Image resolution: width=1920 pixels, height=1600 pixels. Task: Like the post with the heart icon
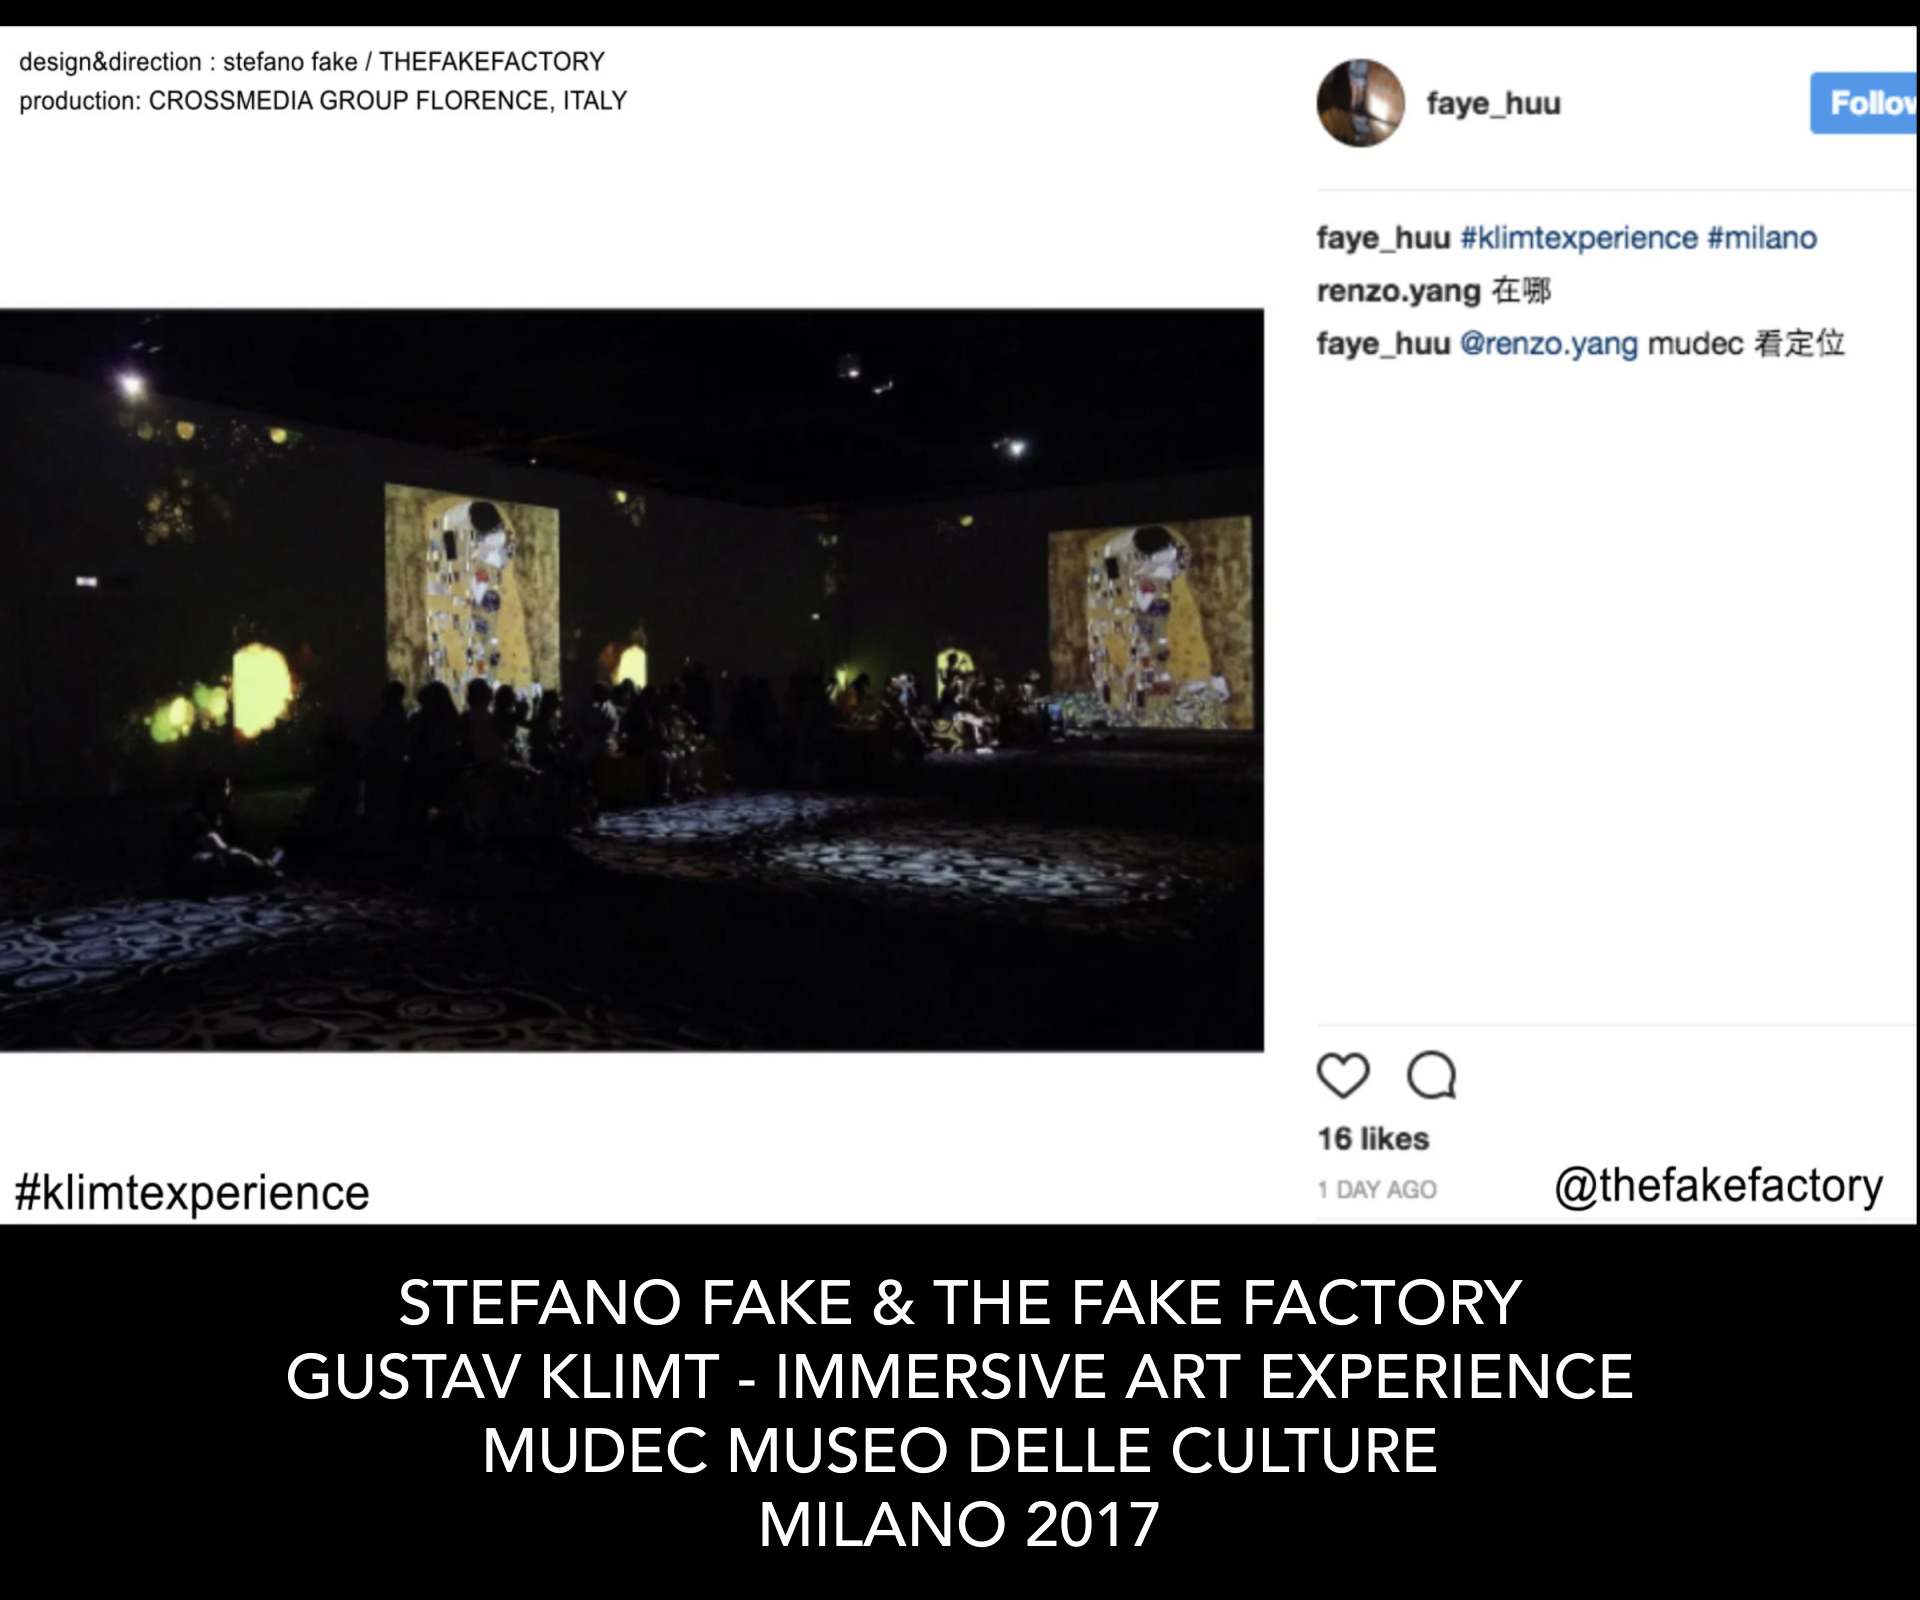click(1342, 1076)
